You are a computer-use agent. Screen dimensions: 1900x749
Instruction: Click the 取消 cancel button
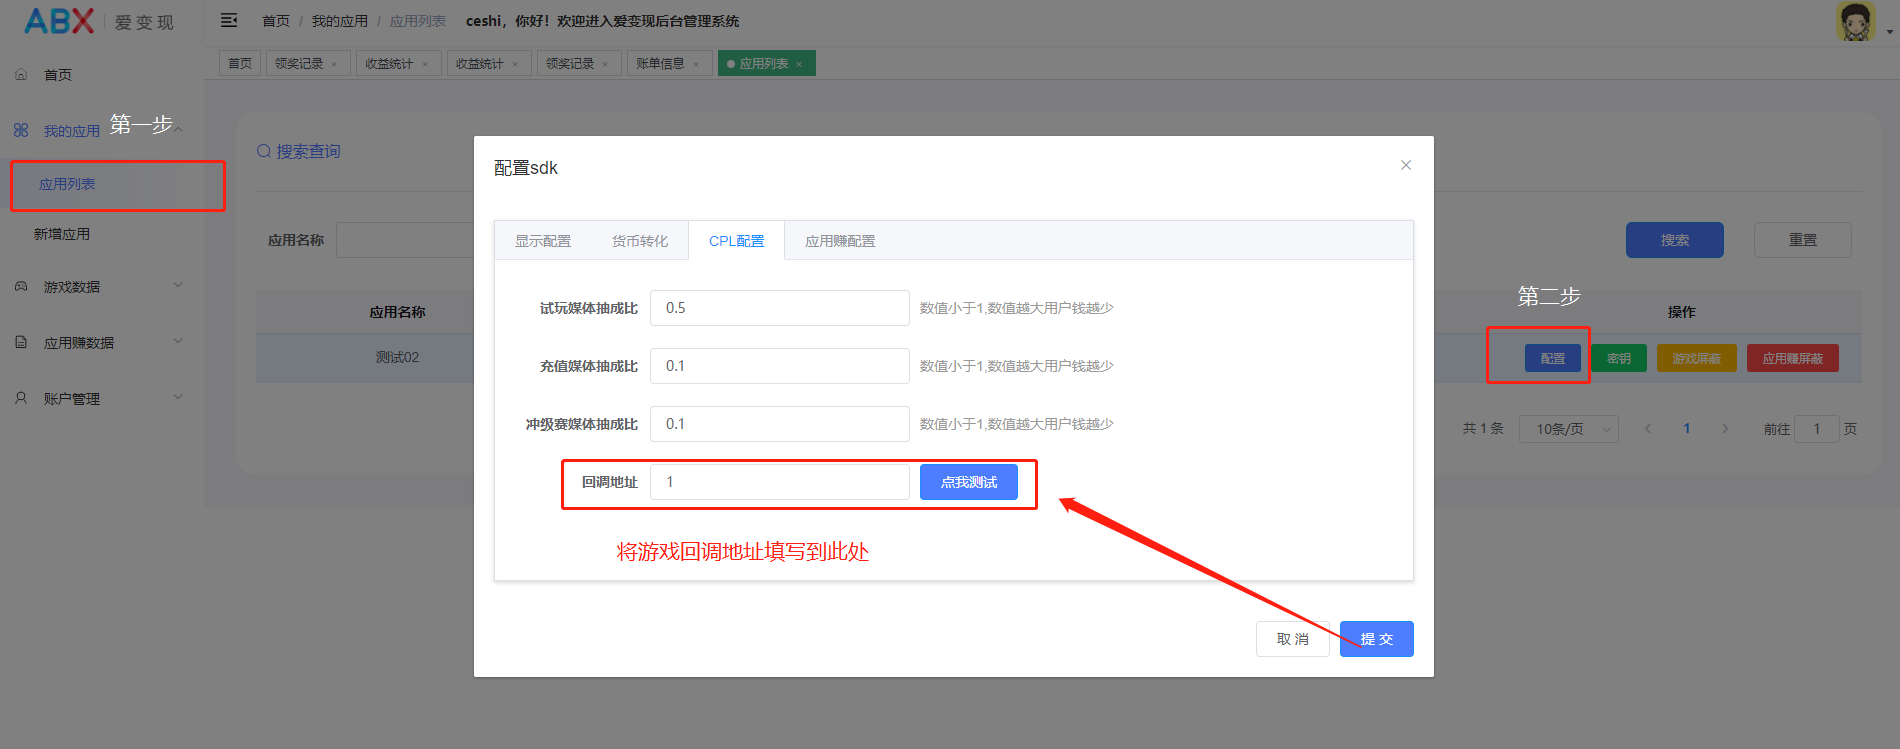click(x=1292, y=639)
